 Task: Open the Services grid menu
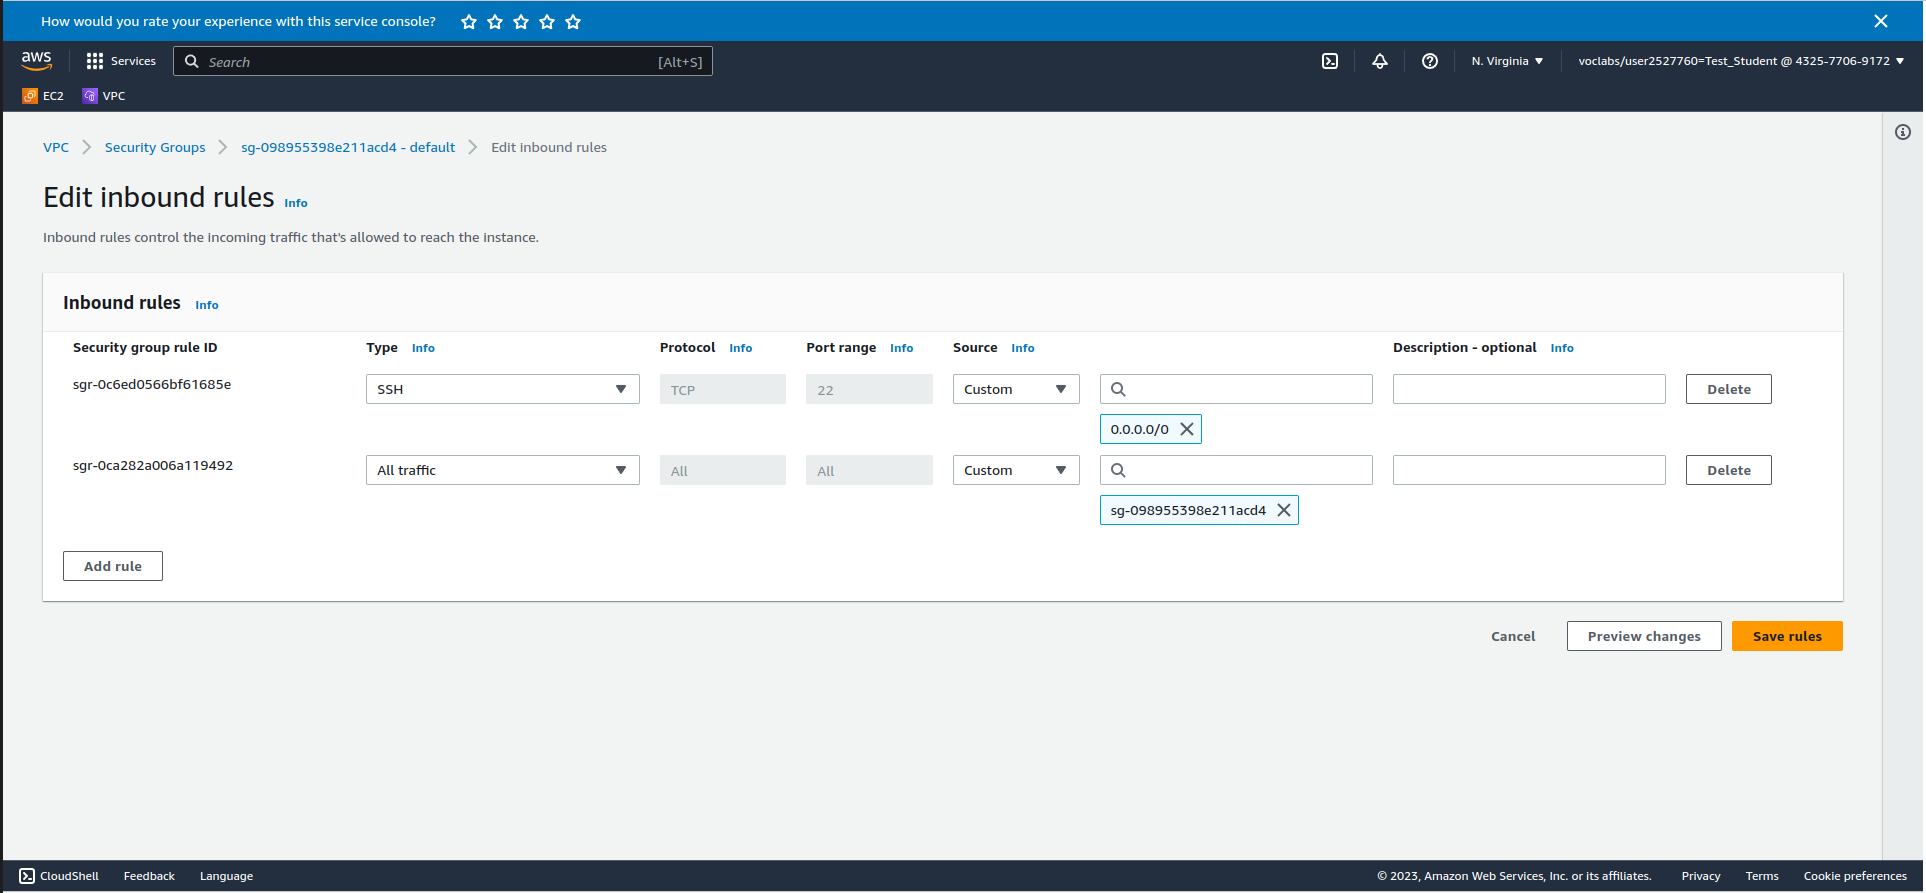[x=121, y=61]
